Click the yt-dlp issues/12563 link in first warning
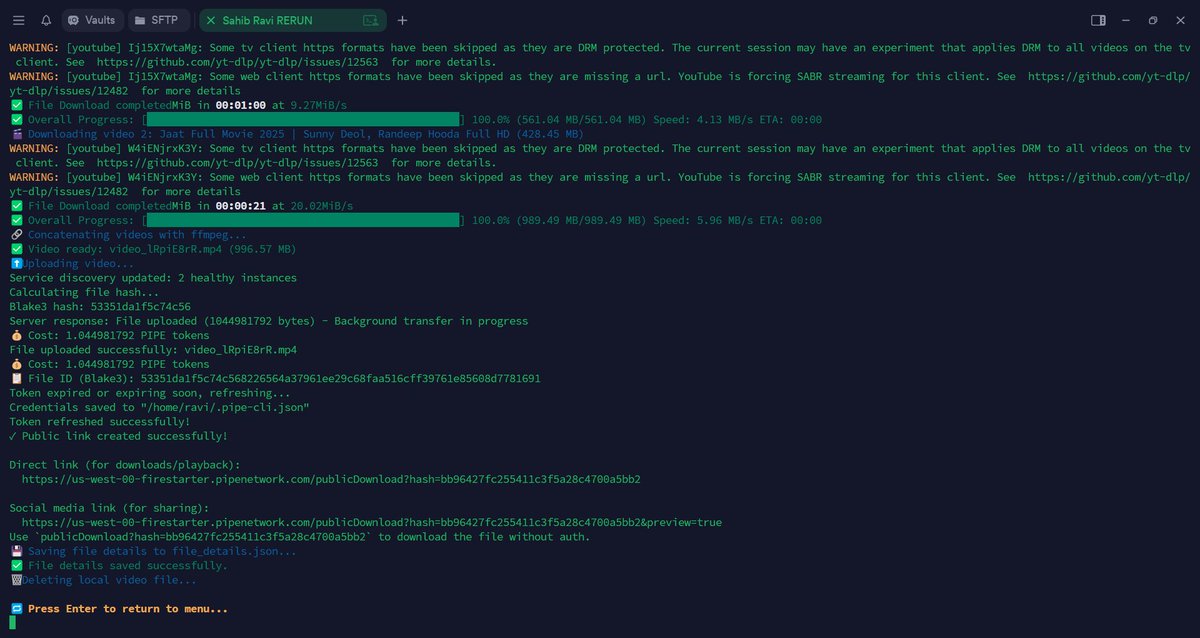Screen dimensions: 1200x638 pyautogui.click(x=237, y=62)
